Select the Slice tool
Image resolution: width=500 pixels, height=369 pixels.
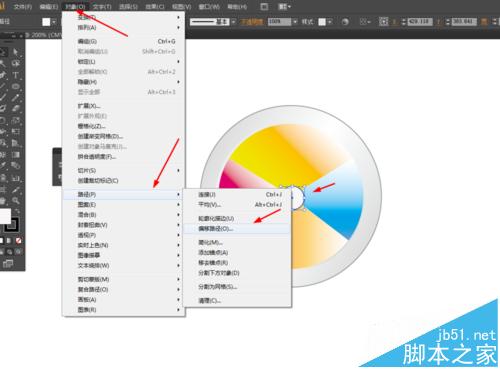coord(16,189)
